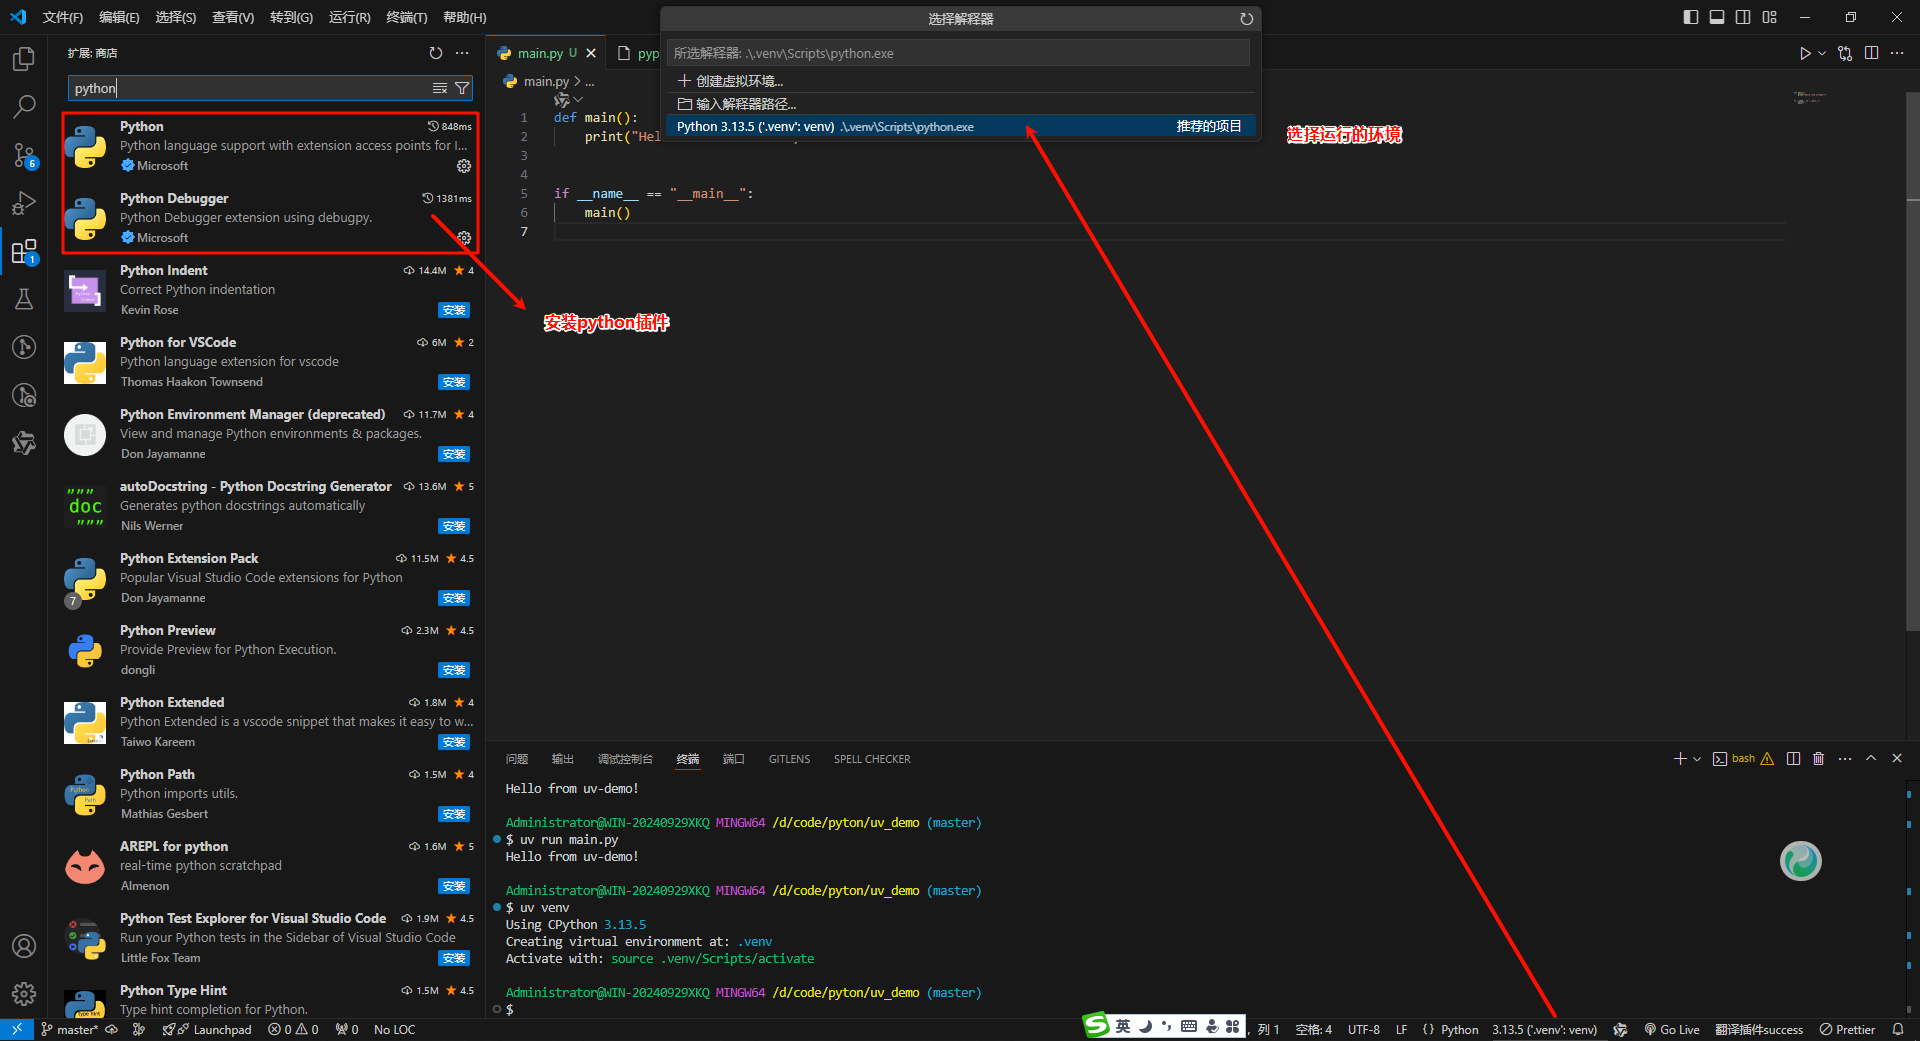Select Python 3.13.5 .venv interpreter
1920x1041 pixels.
point(960,126)
